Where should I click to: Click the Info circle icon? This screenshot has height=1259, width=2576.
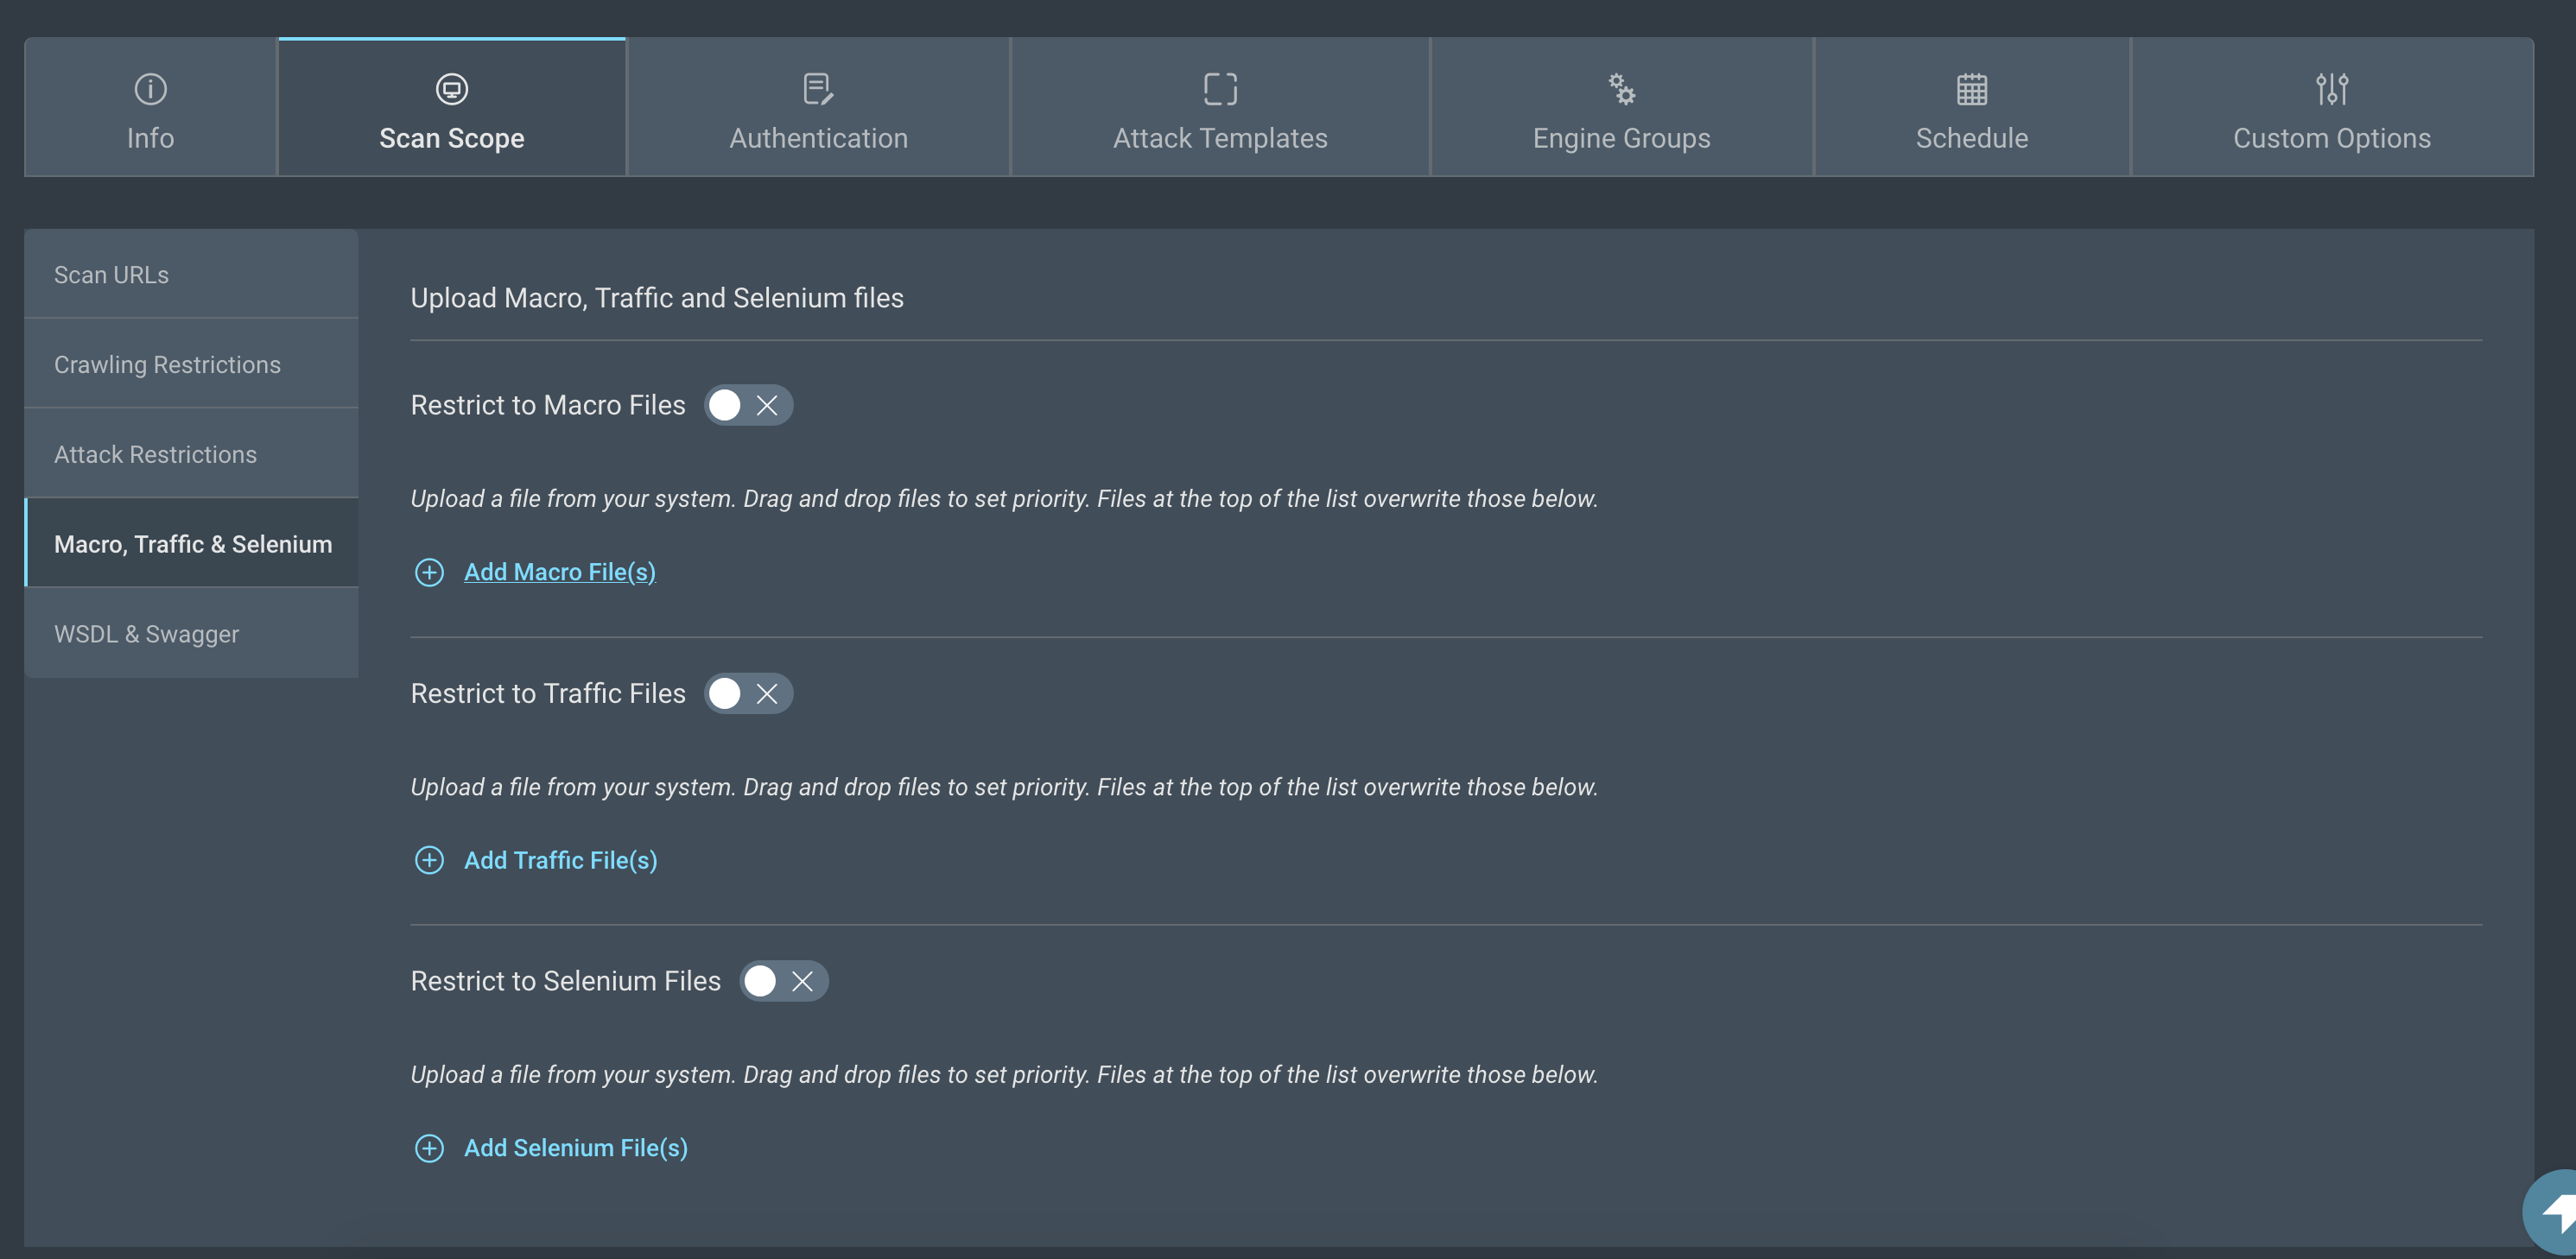[150, 89]
